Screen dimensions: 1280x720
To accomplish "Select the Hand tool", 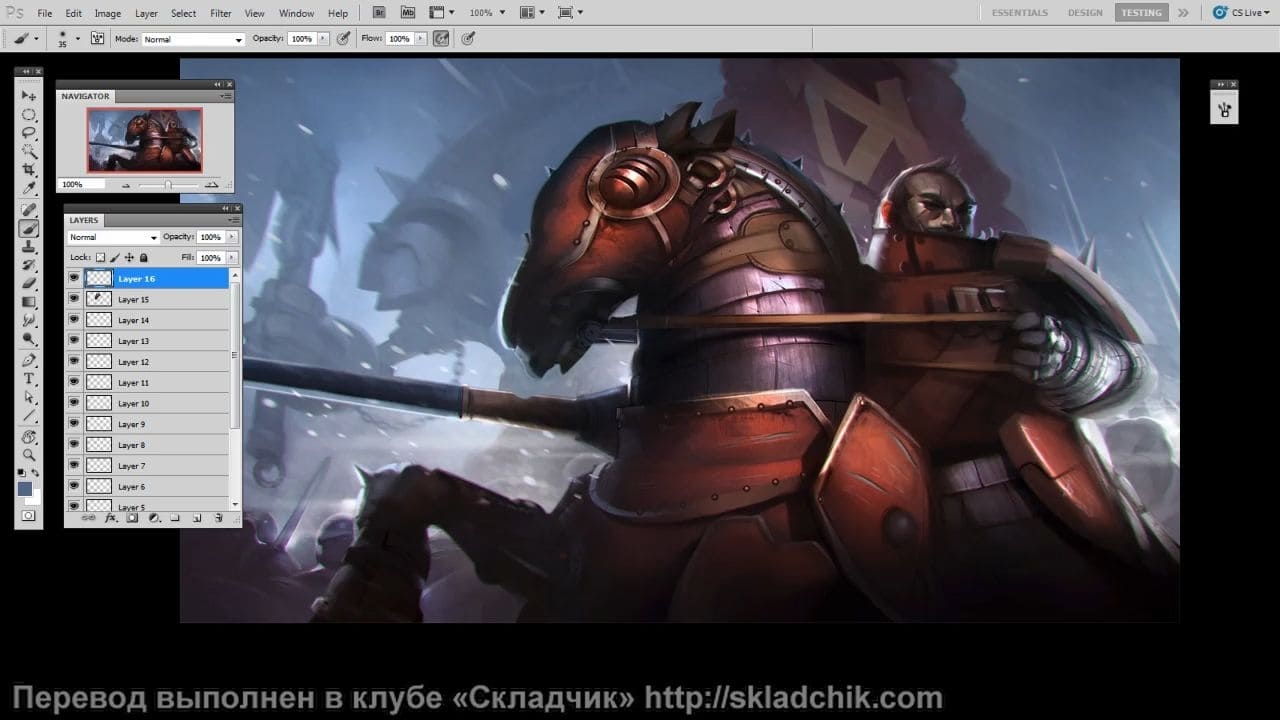I will coord(29,437).
